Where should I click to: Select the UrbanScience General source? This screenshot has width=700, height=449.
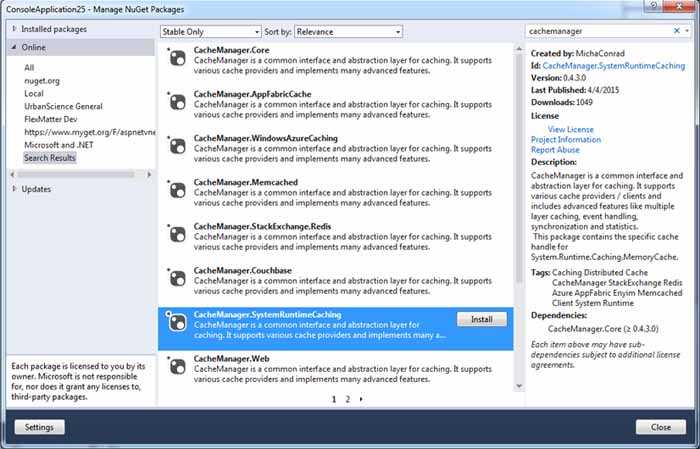(63, 106)
